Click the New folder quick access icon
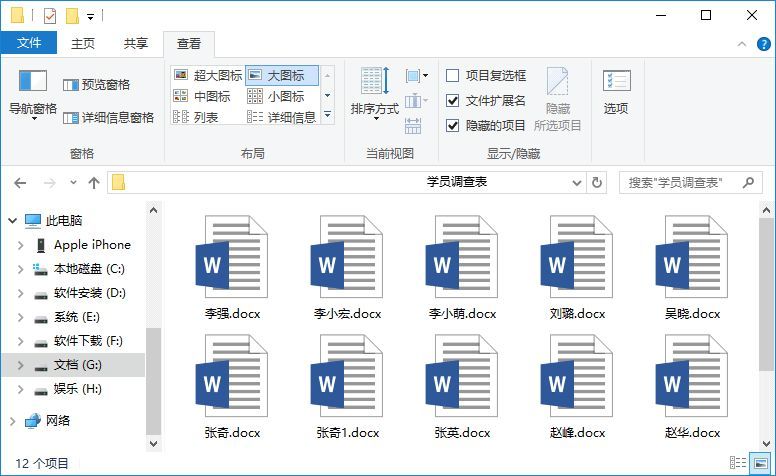776x476 pixels. (72, 16)
